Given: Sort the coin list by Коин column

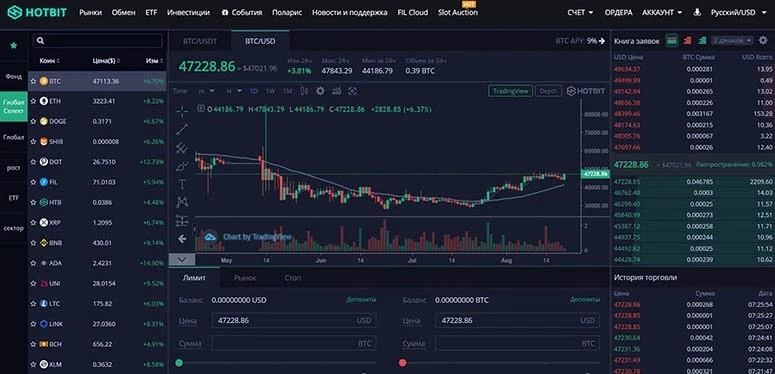Looking at the screenshot, I should [50, 61].
